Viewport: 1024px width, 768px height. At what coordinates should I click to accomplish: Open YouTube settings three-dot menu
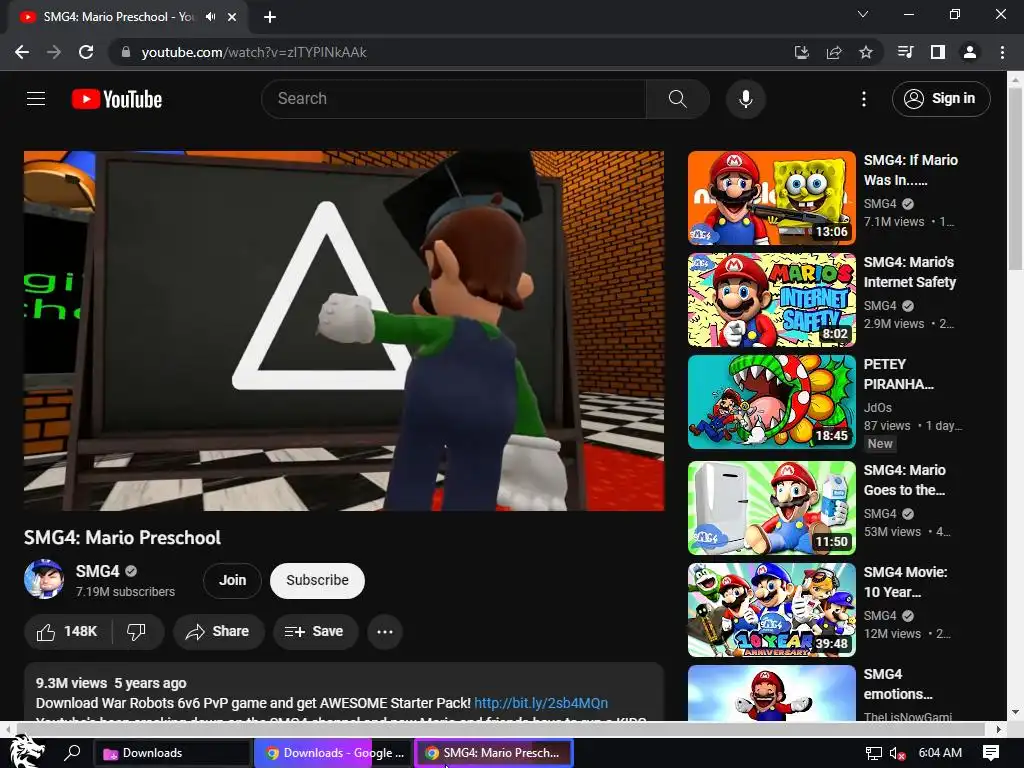pos(864,99)
